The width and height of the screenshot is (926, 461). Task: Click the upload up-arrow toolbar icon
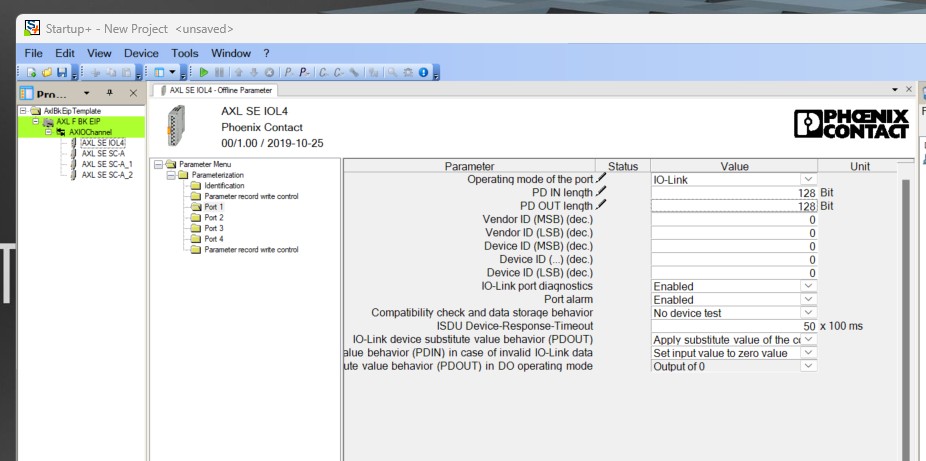tap(239, 73)
